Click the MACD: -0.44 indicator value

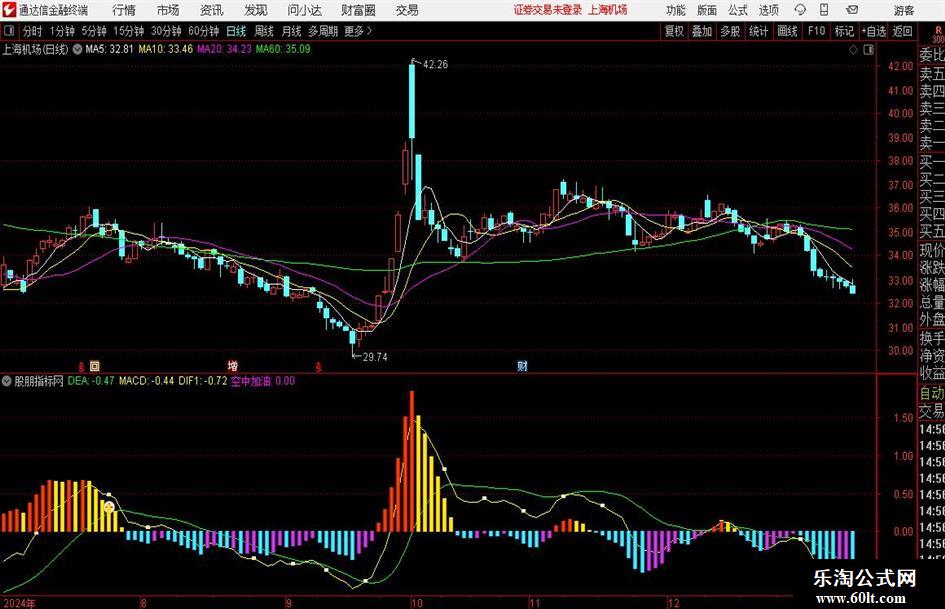click(146, 381)
